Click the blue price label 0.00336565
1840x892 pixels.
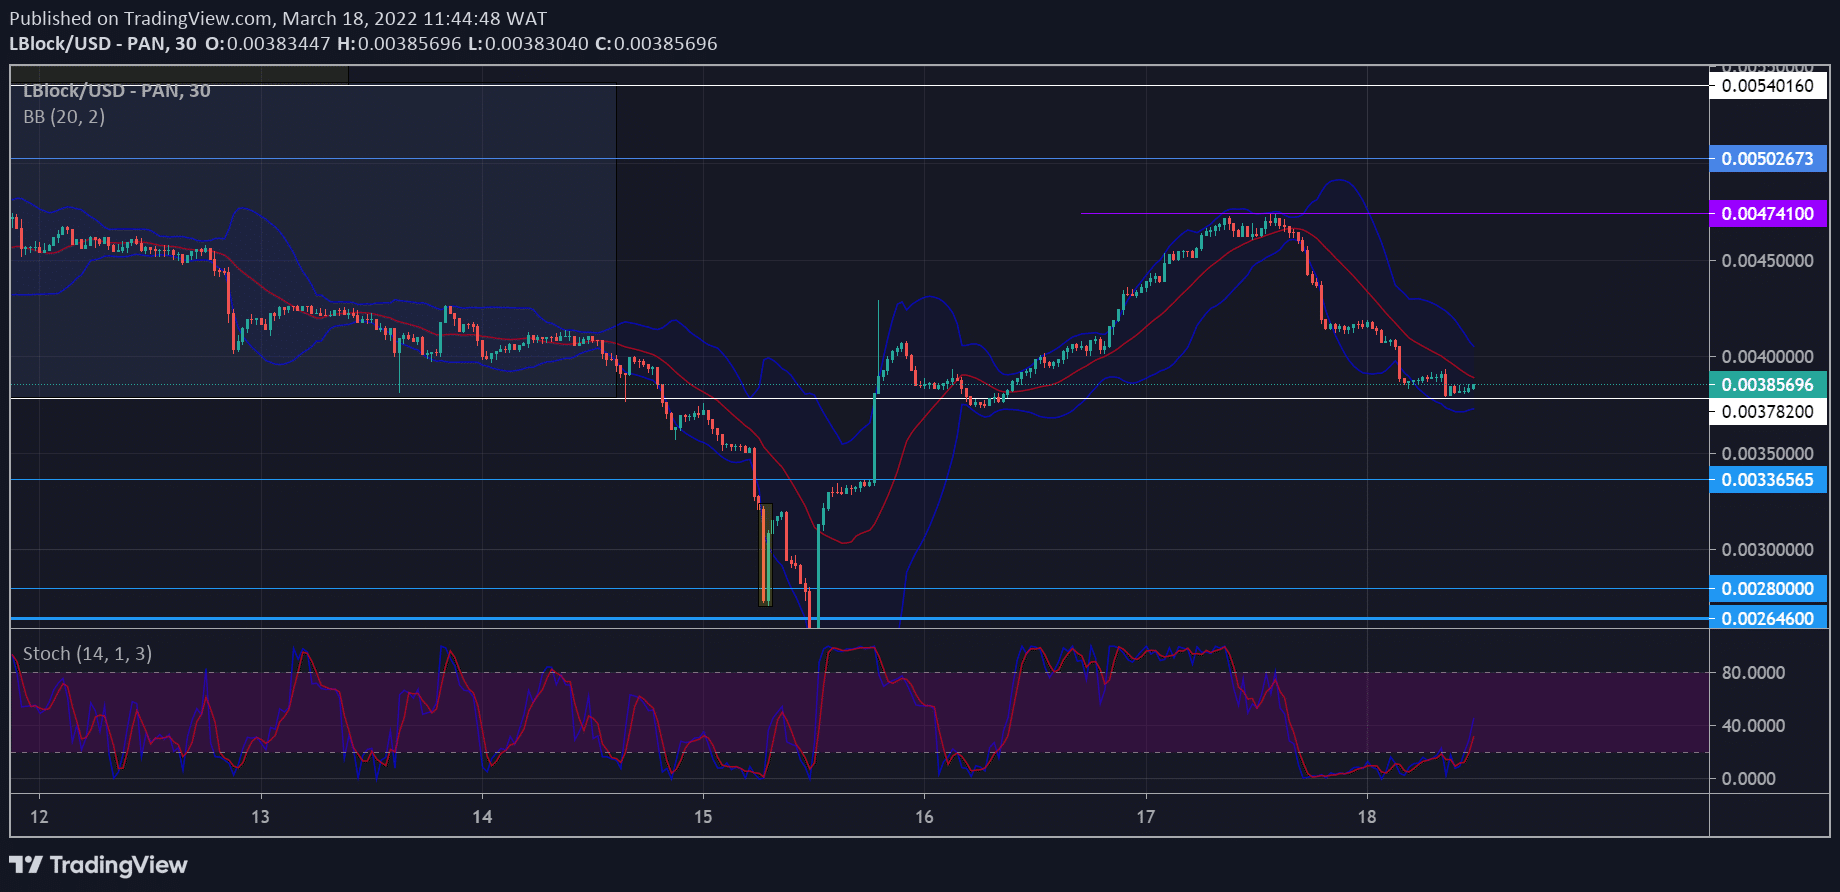pos(1768,480)
